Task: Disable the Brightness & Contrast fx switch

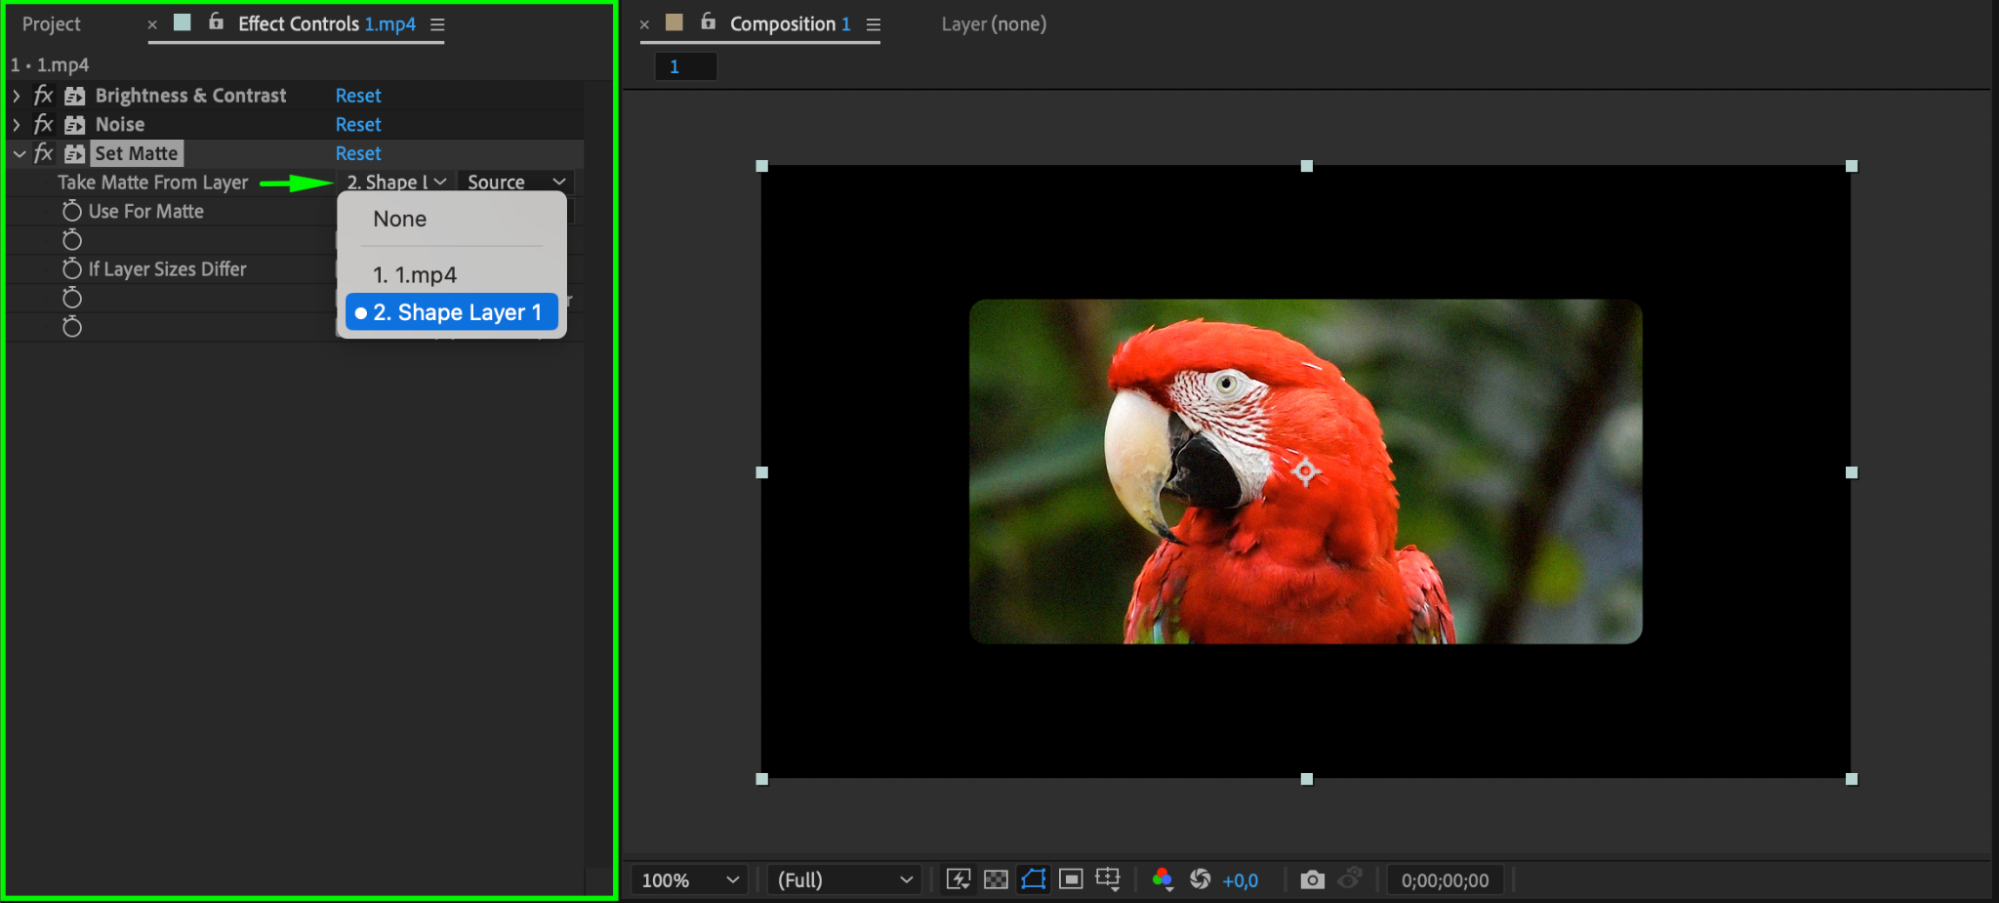Action: pyautogui.click(x=43, y=95)
